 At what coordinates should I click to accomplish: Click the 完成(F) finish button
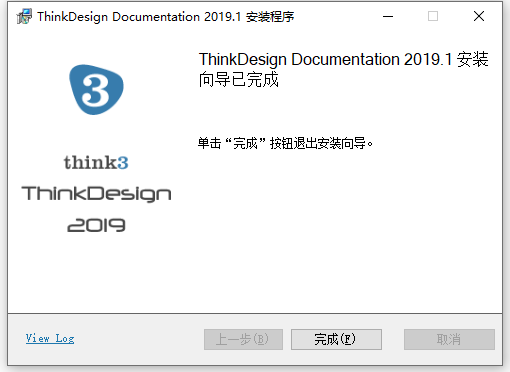(336, 339)
